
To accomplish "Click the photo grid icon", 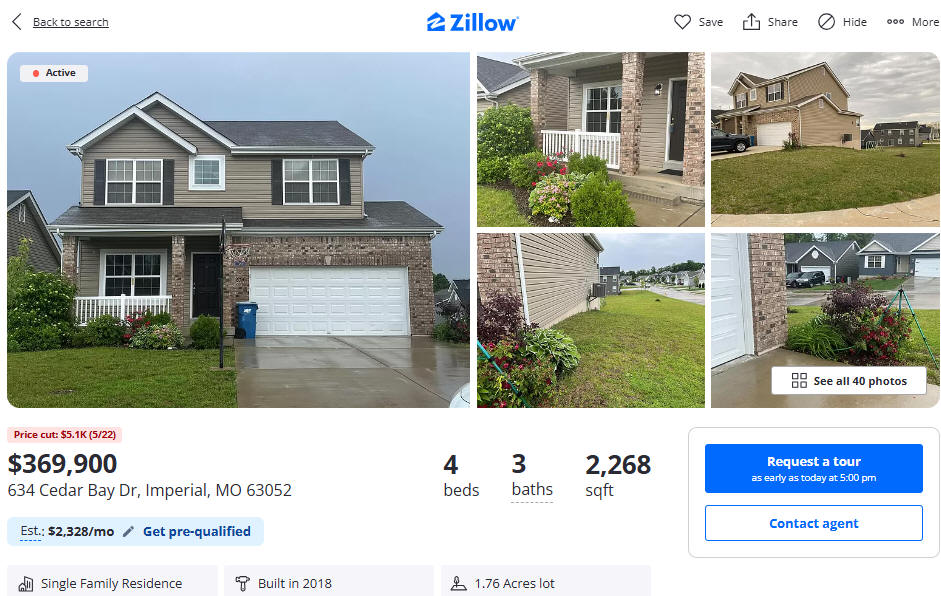I will point(799,381).
